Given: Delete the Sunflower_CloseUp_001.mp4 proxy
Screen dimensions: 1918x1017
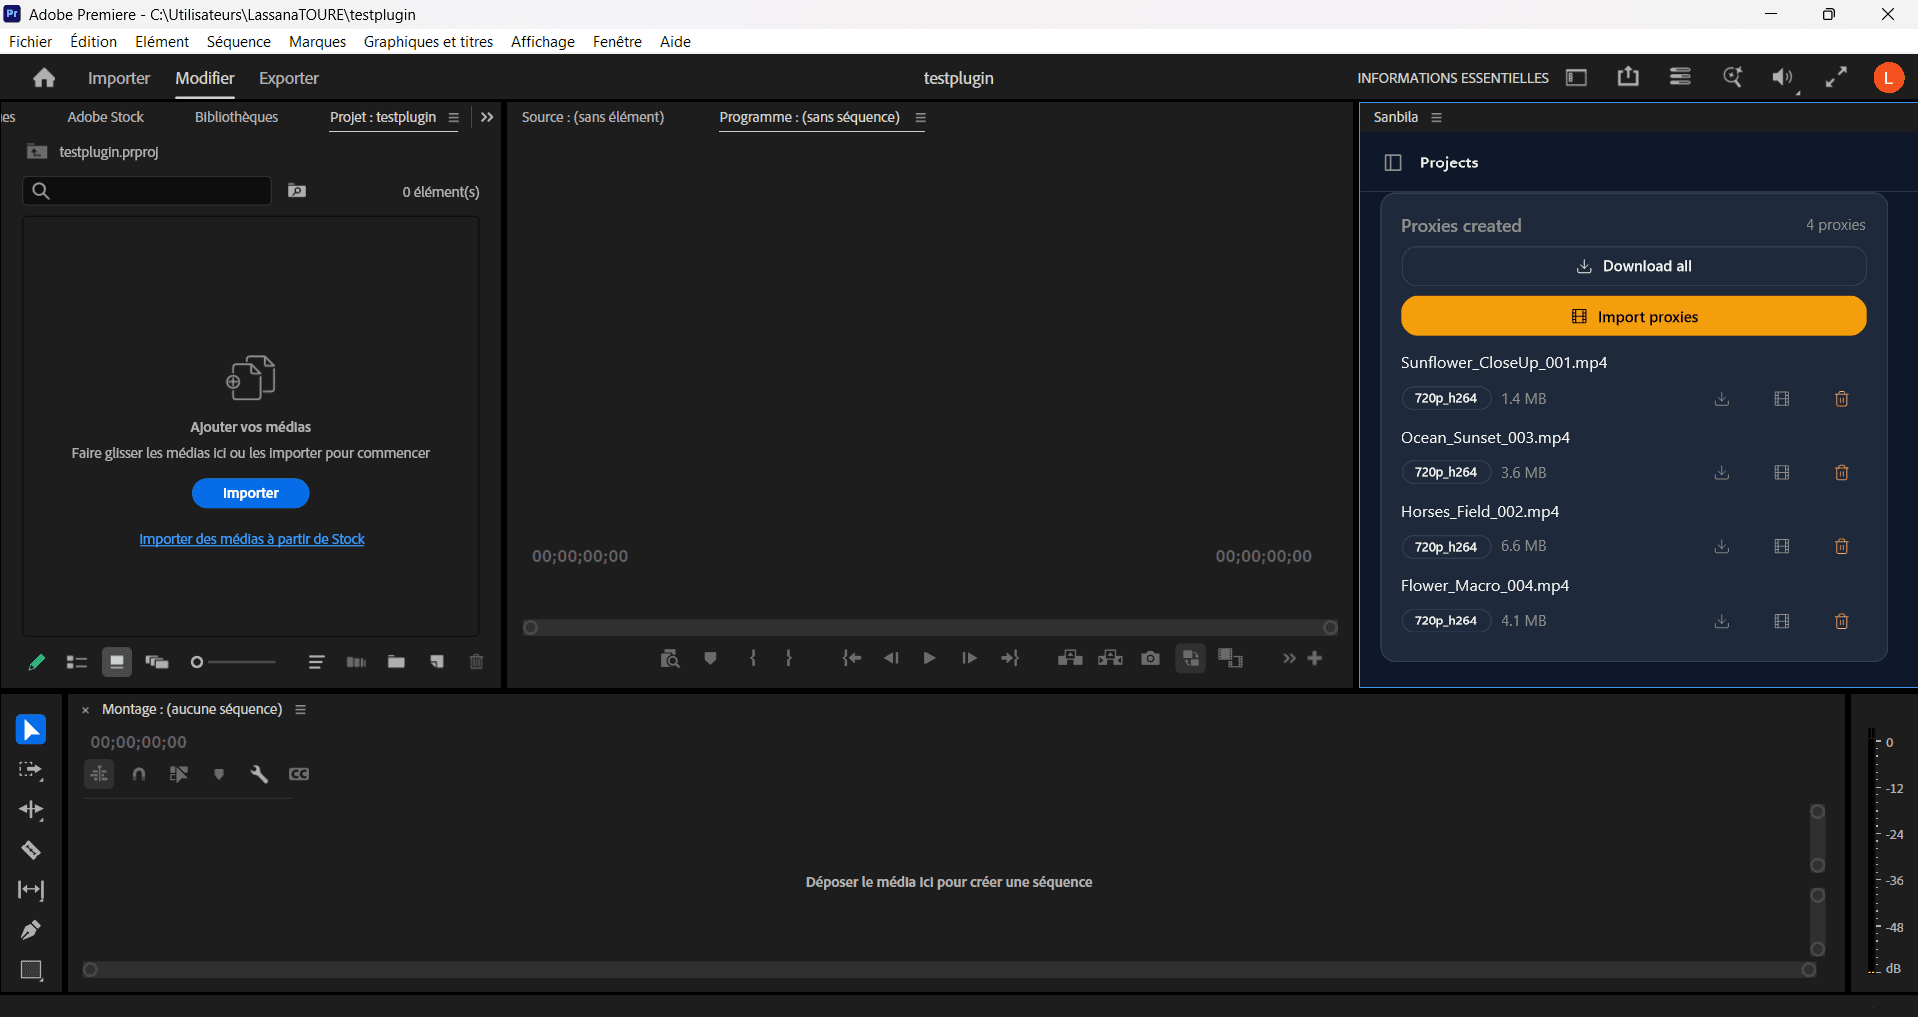Looking at the screenshot, I should click(x=1842, y=399).
